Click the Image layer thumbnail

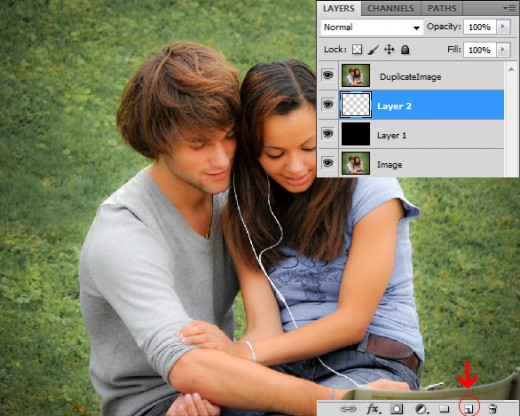[356, 163]
